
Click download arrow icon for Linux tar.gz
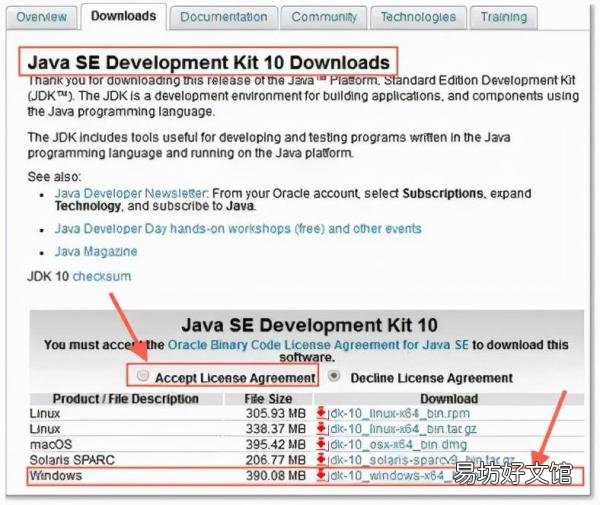(x=321, y=428)
